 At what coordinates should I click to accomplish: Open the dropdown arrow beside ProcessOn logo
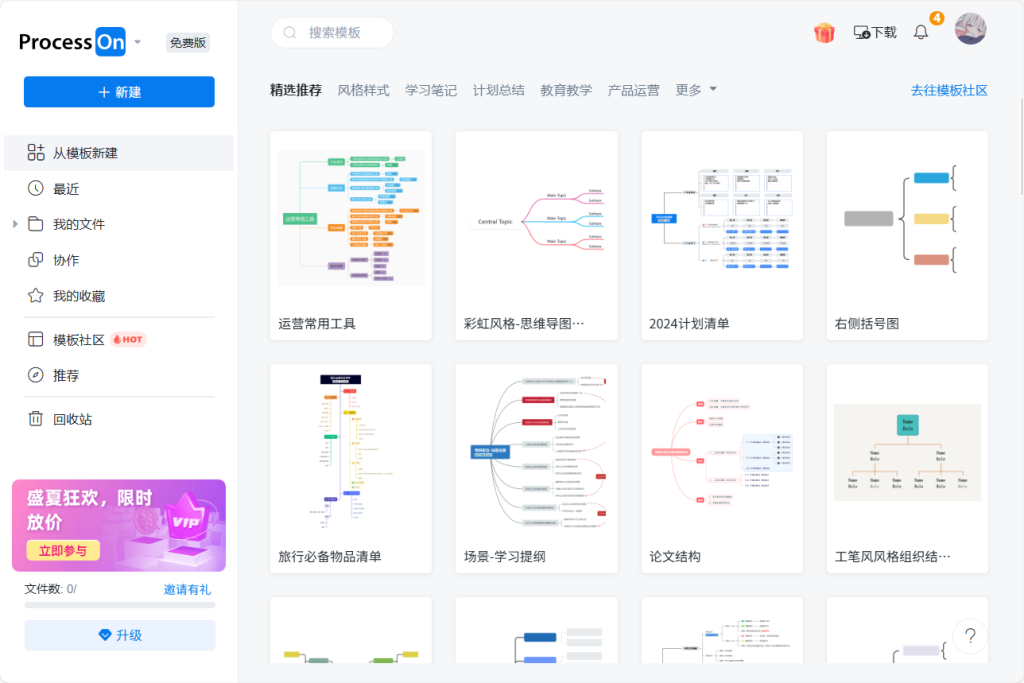138,42
